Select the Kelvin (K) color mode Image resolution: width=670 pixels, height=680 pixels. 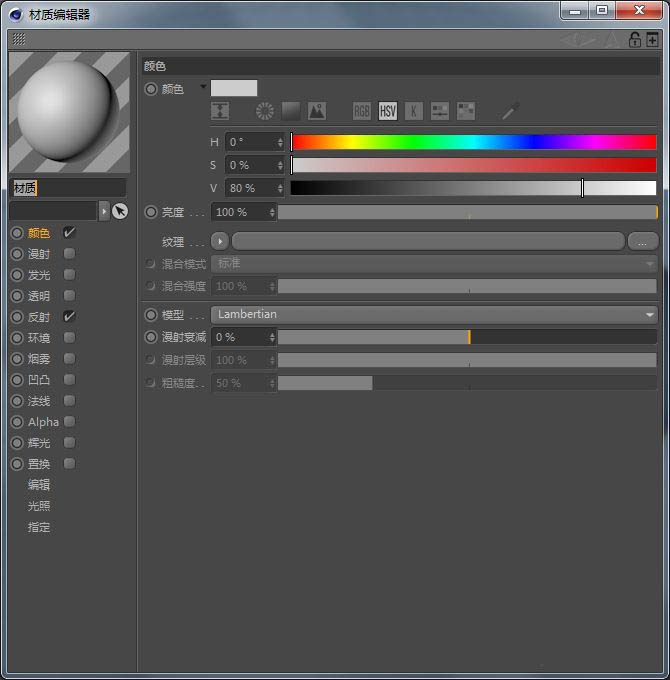click(x=414, y=111)
